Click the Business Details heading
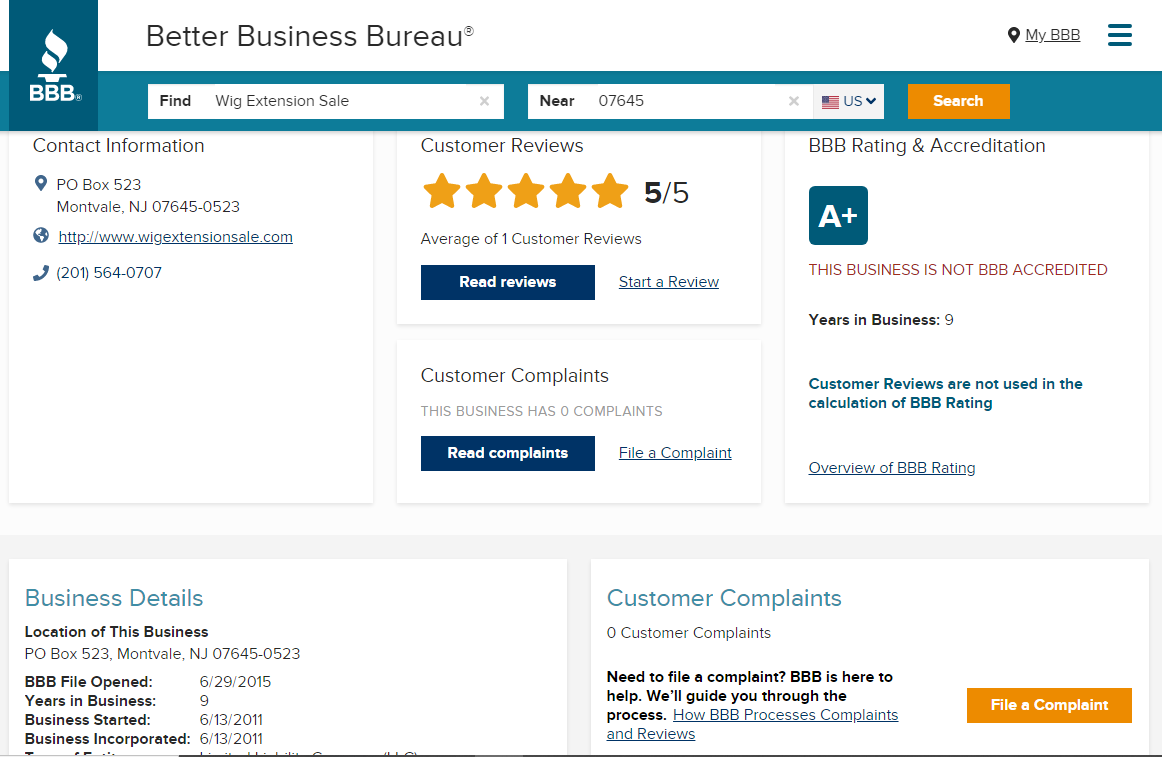1162x757 pixels. pyautogui.click(x=114, y=598)
